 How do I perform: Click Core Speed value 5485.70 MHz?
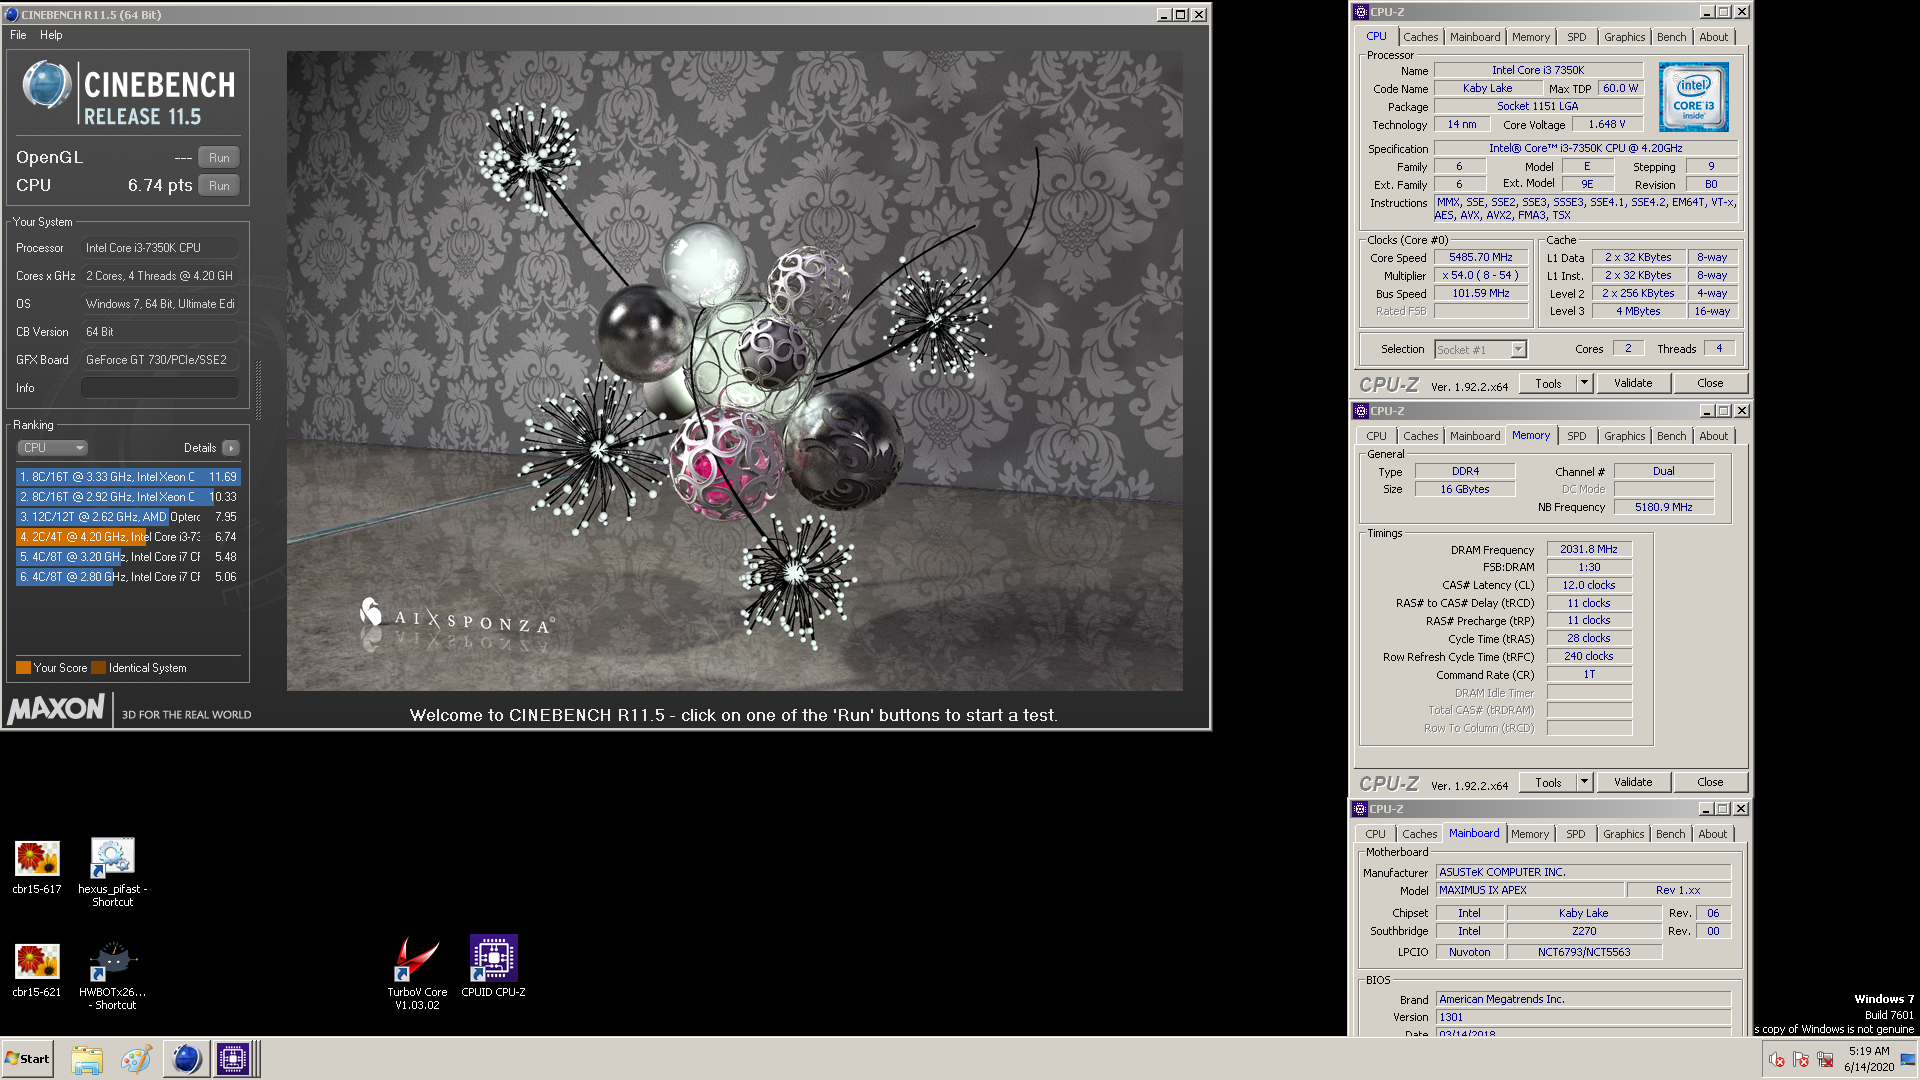[1480, 257]
